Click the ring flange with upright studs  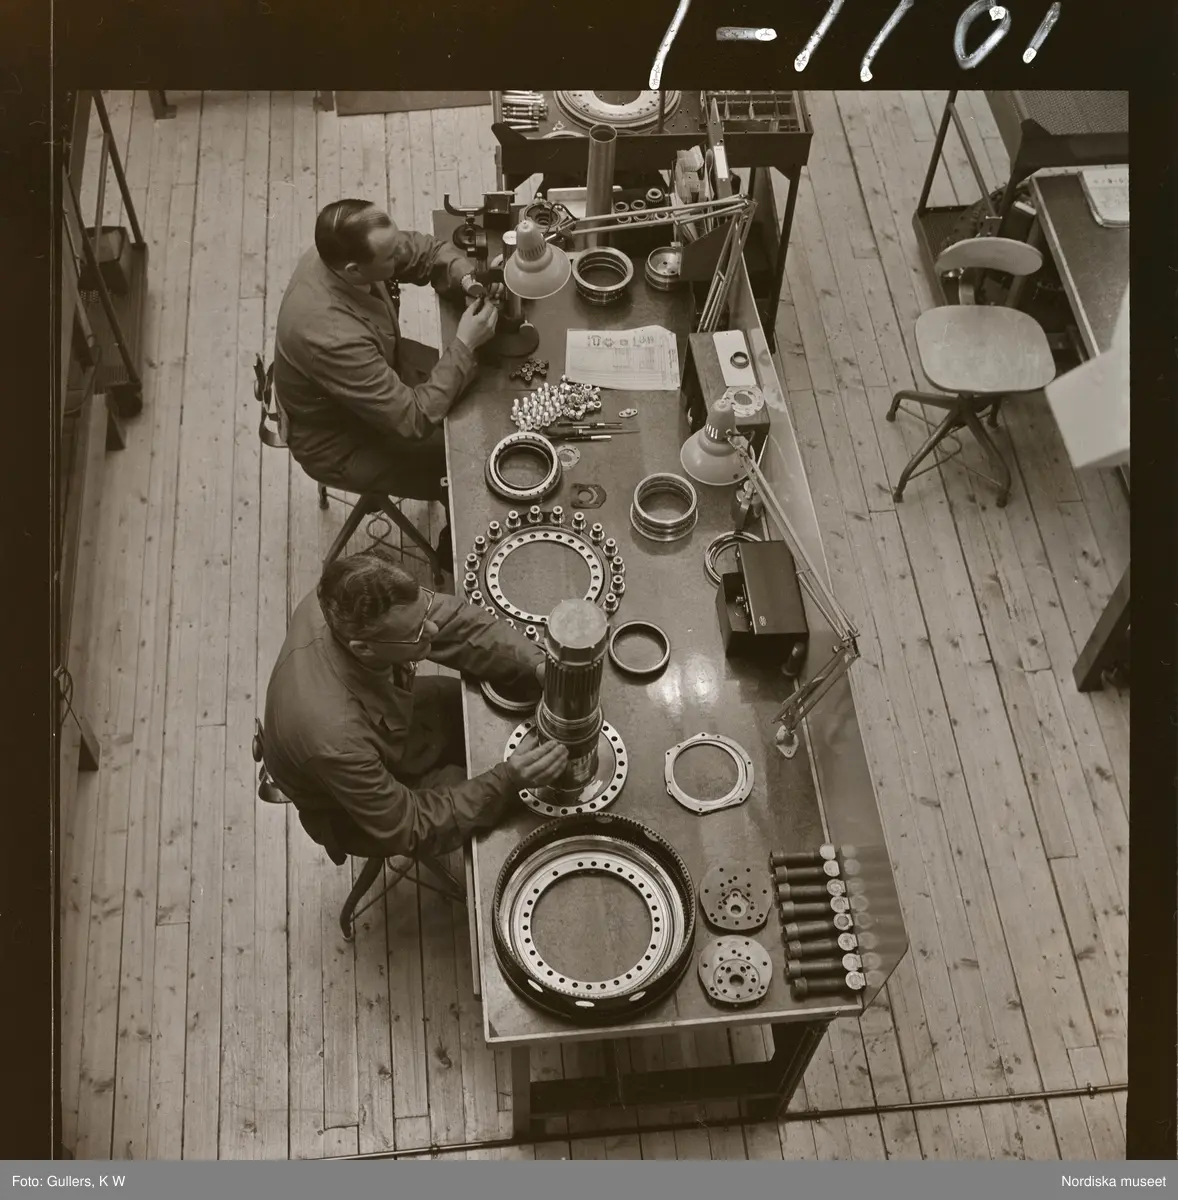(548, 558)
